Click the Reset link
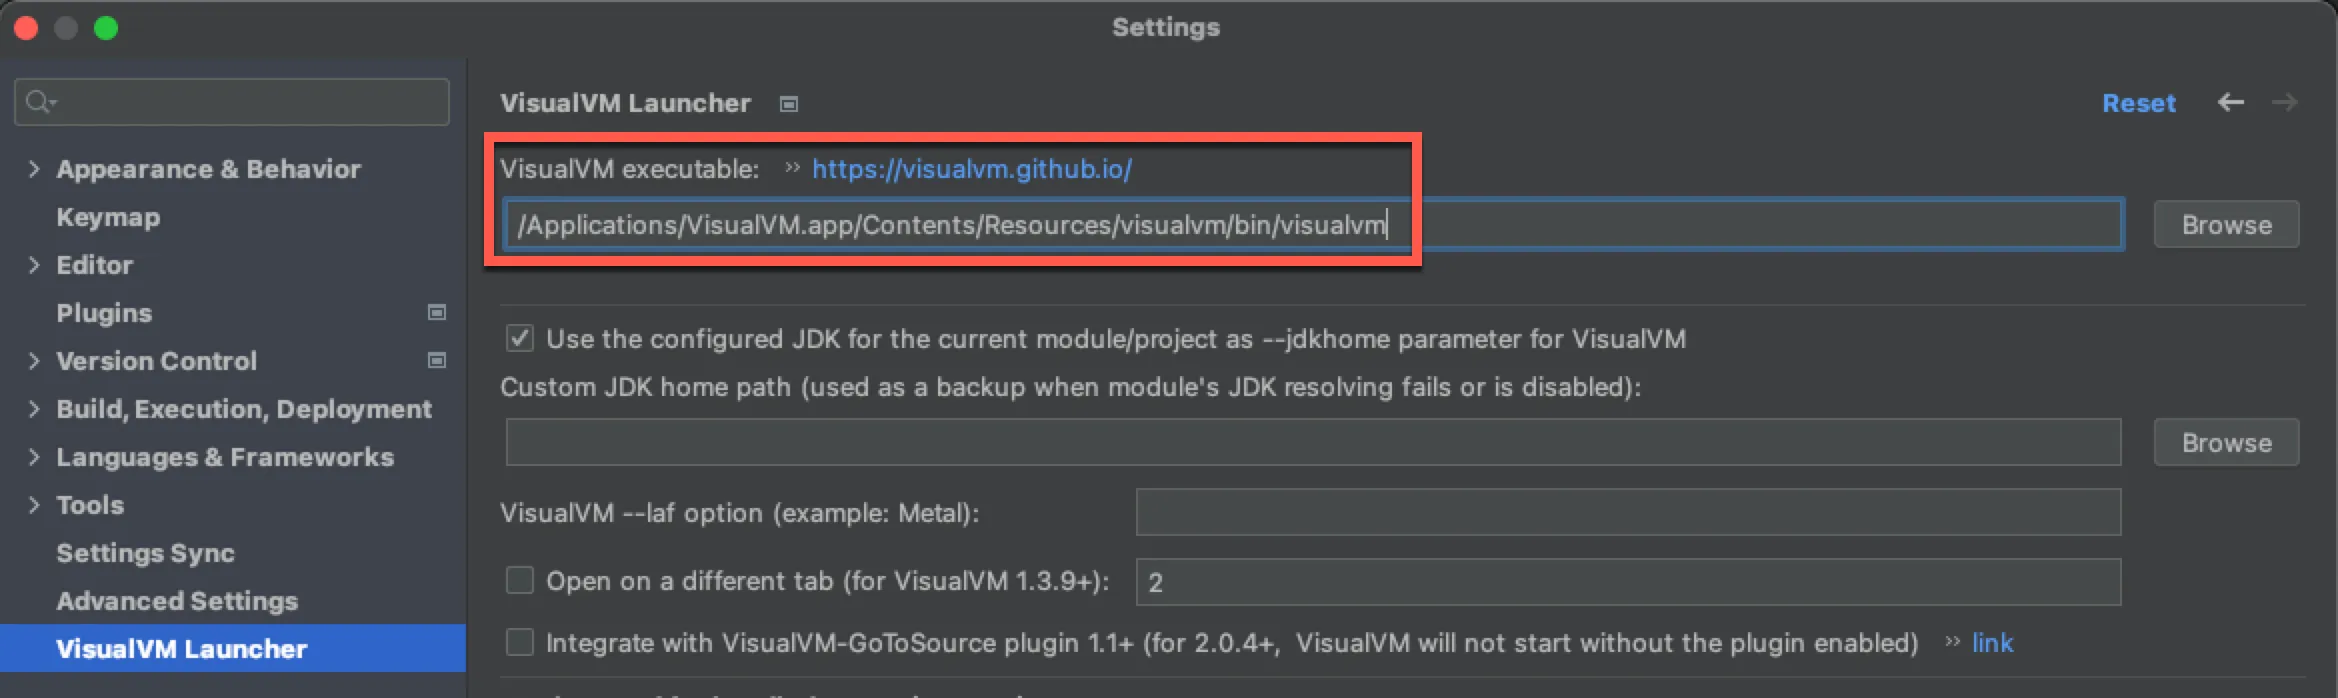This screenshot has height=698, width=2338. 2138,103
